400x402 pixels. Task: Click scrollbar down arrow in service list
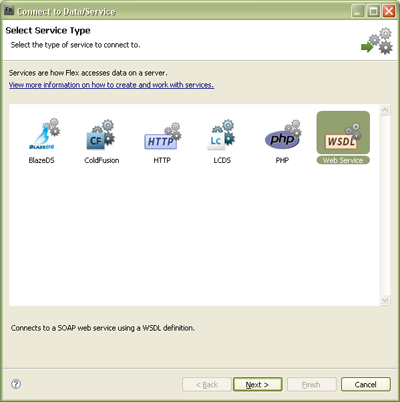point(385,300)
